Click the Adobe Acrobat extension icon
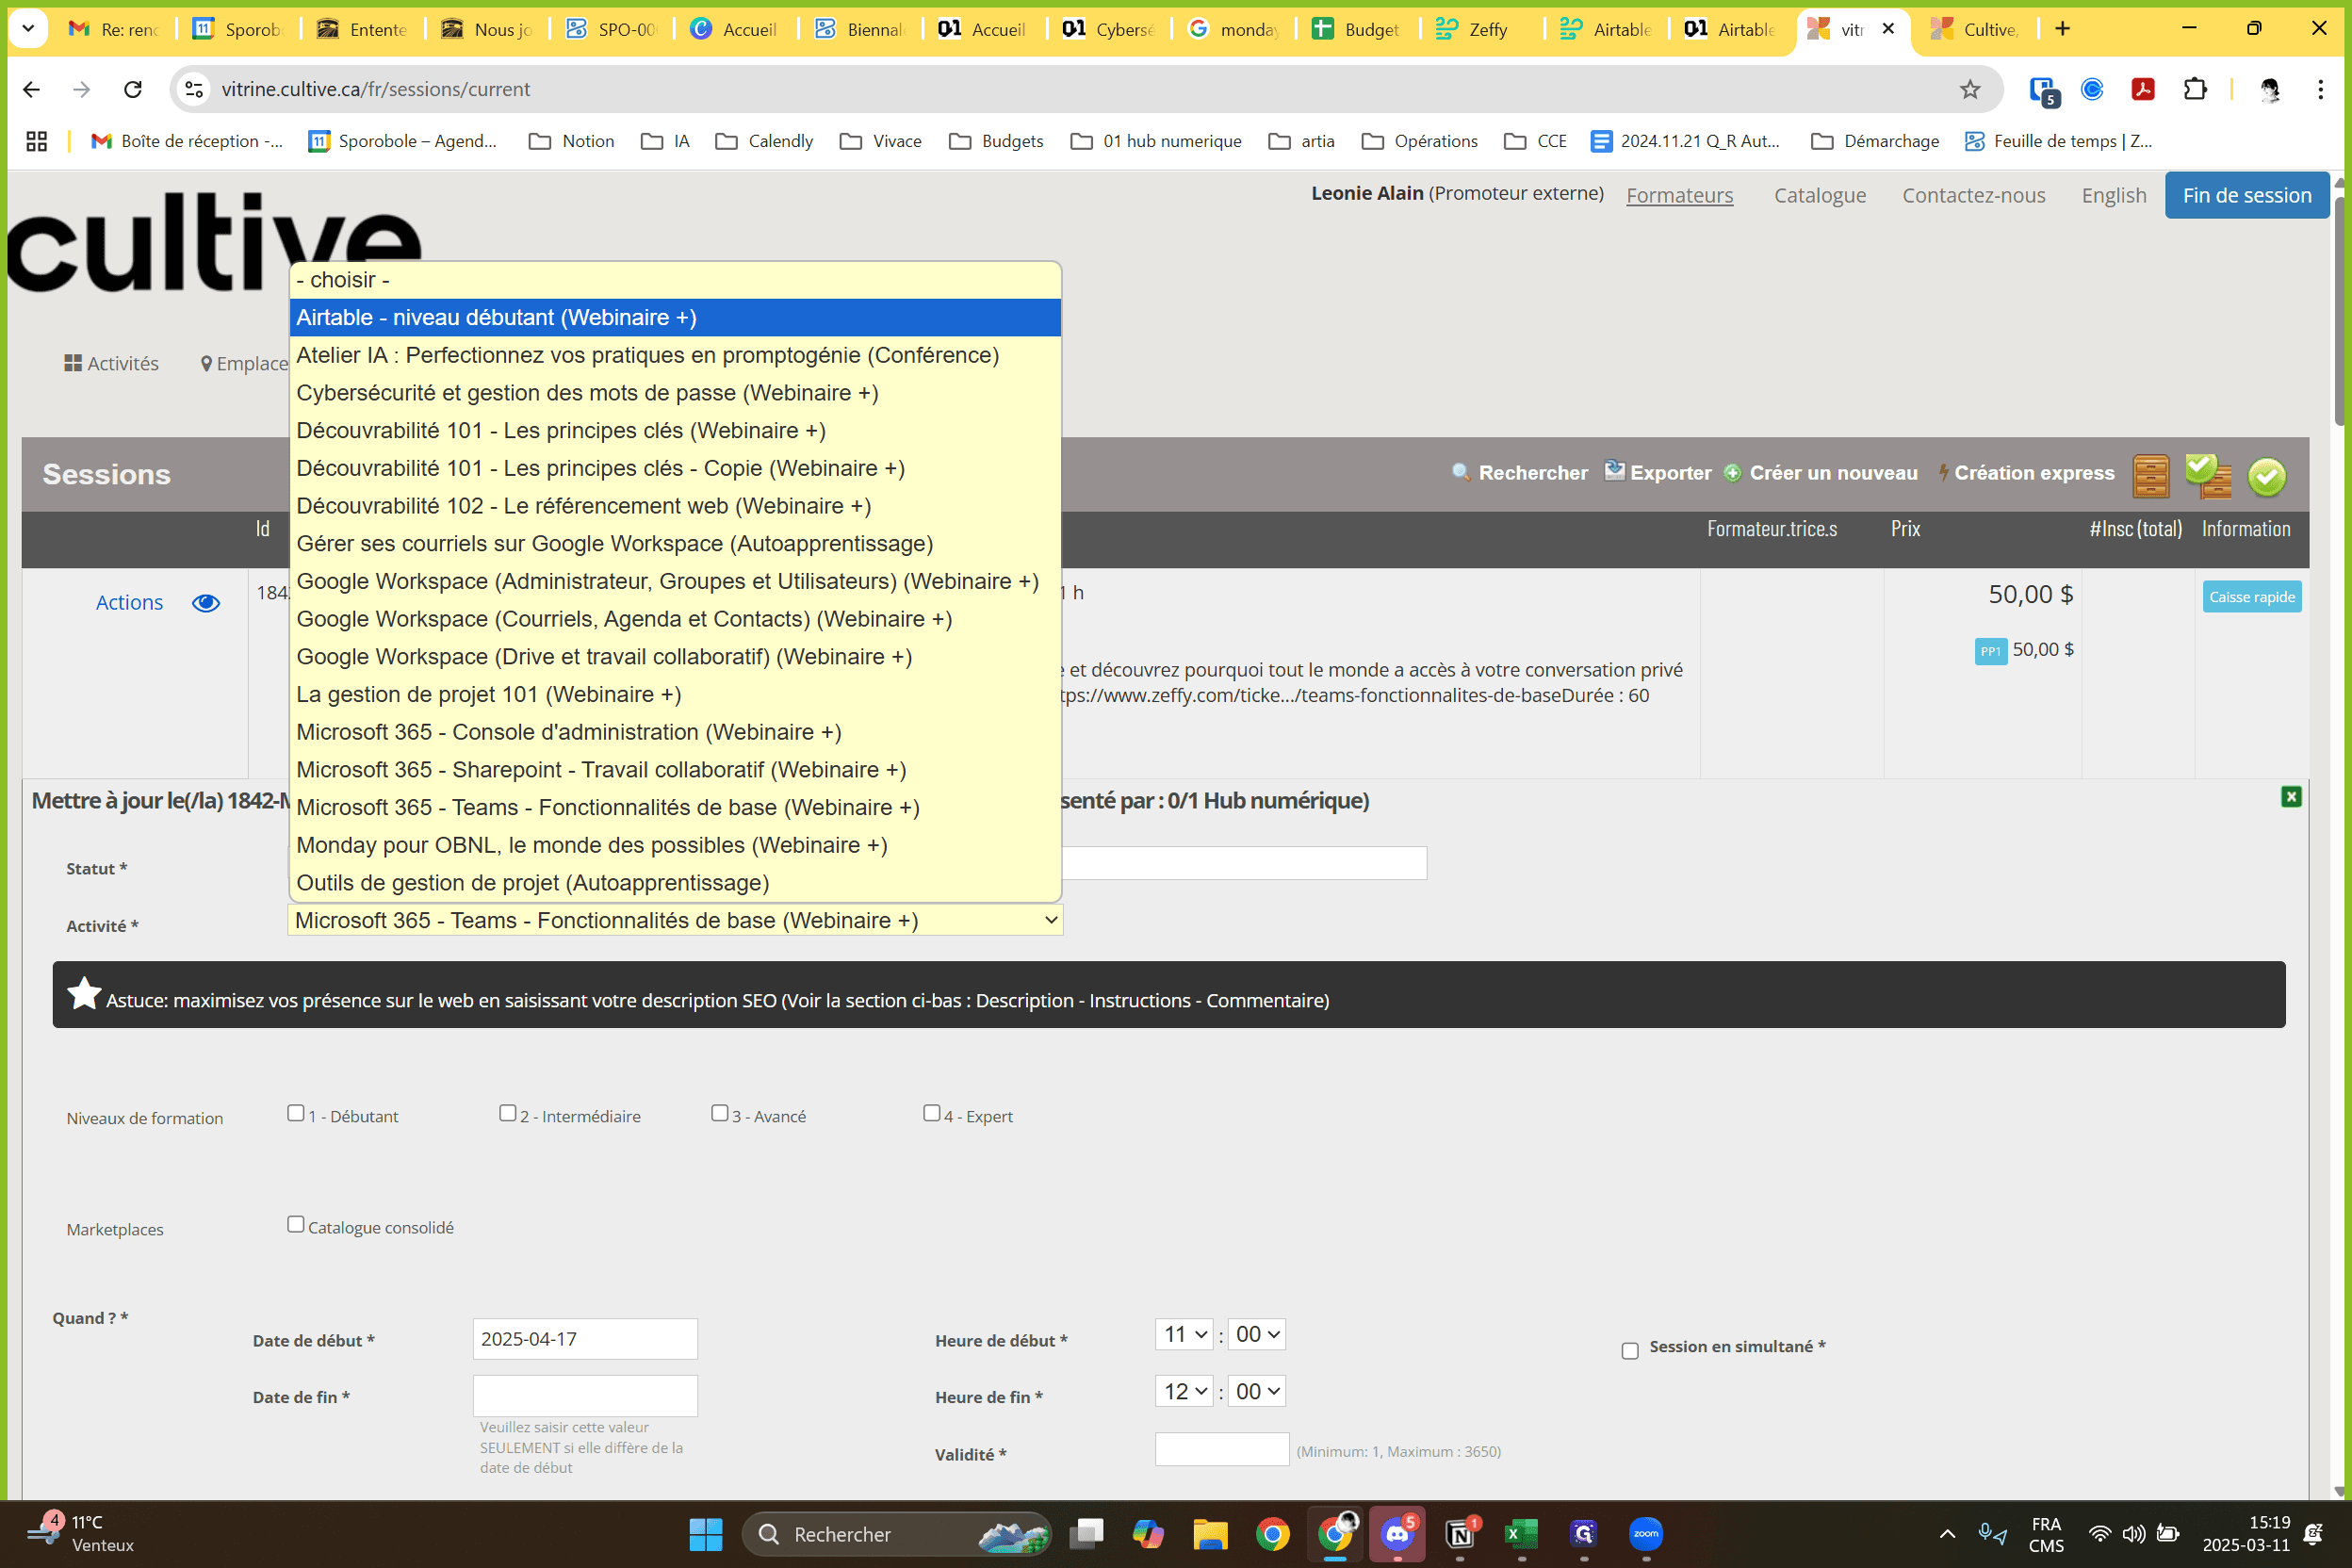The image size is (2352, 1568). (x=2143, y=89)
